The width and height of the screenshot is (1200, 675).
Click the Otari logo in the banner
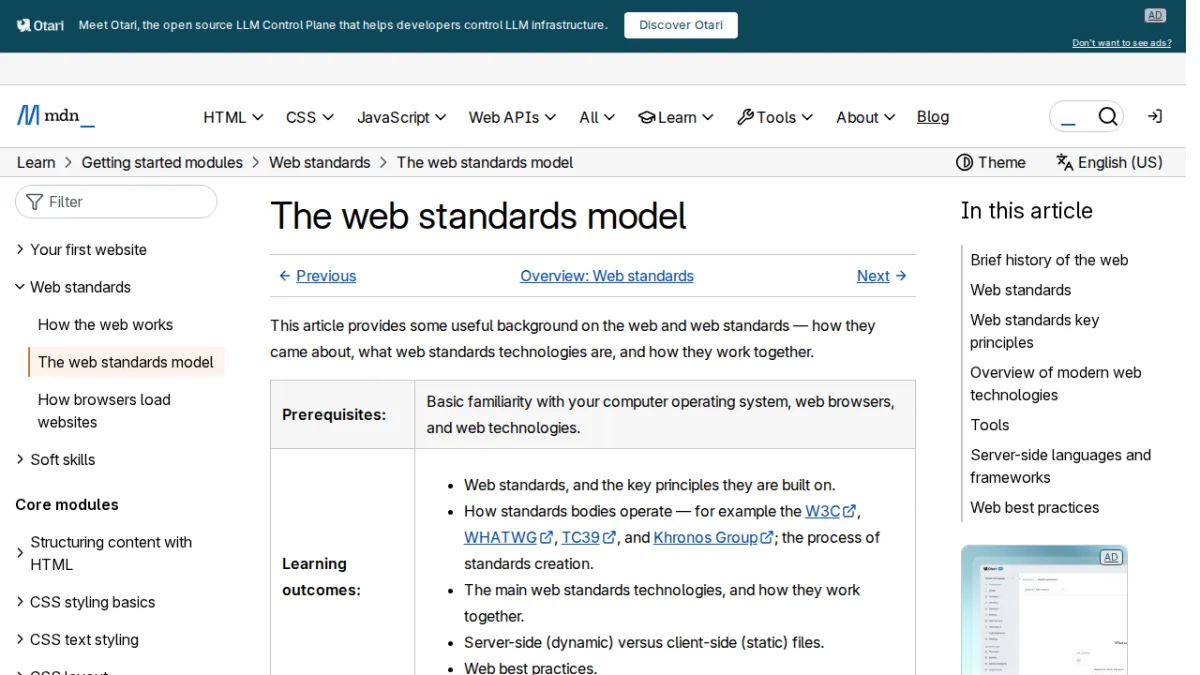coord(41,25)
